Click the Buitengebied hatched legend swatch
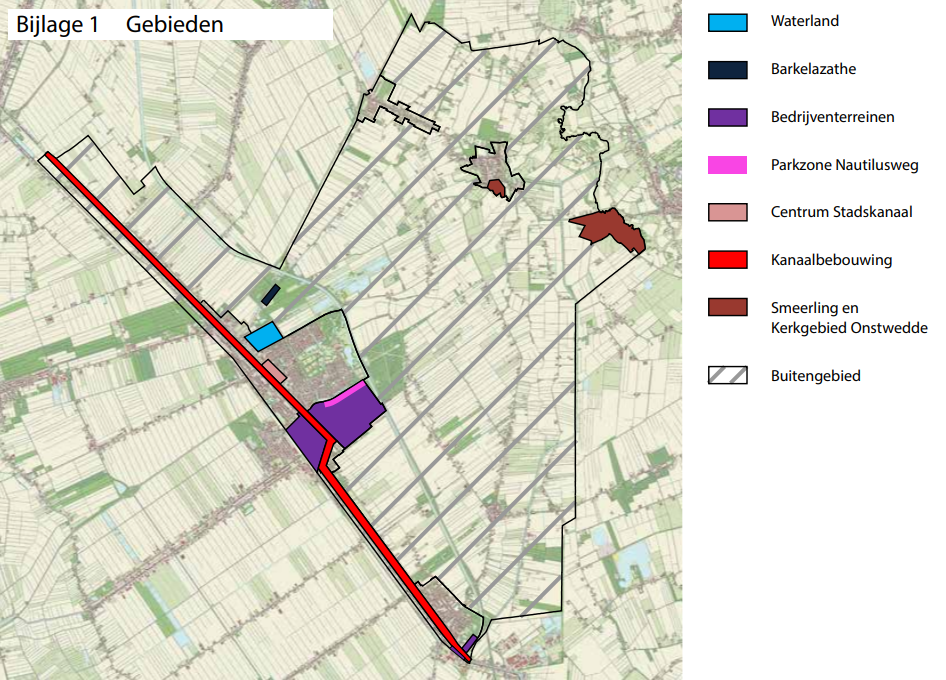 (x=728, y=375)
